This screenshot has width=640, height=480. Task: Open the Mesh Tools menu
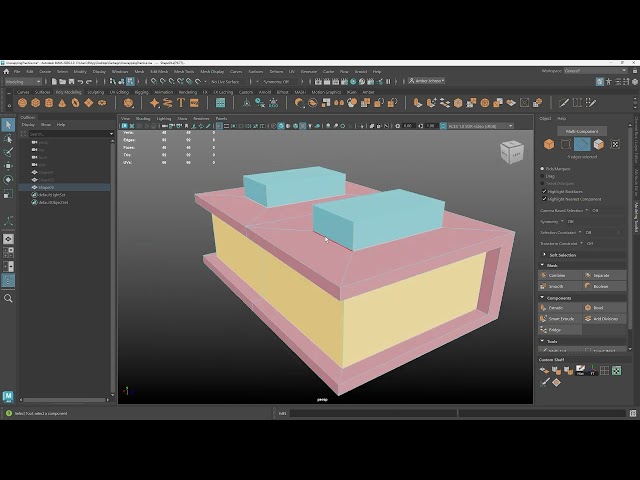click(x=184, y=71)
